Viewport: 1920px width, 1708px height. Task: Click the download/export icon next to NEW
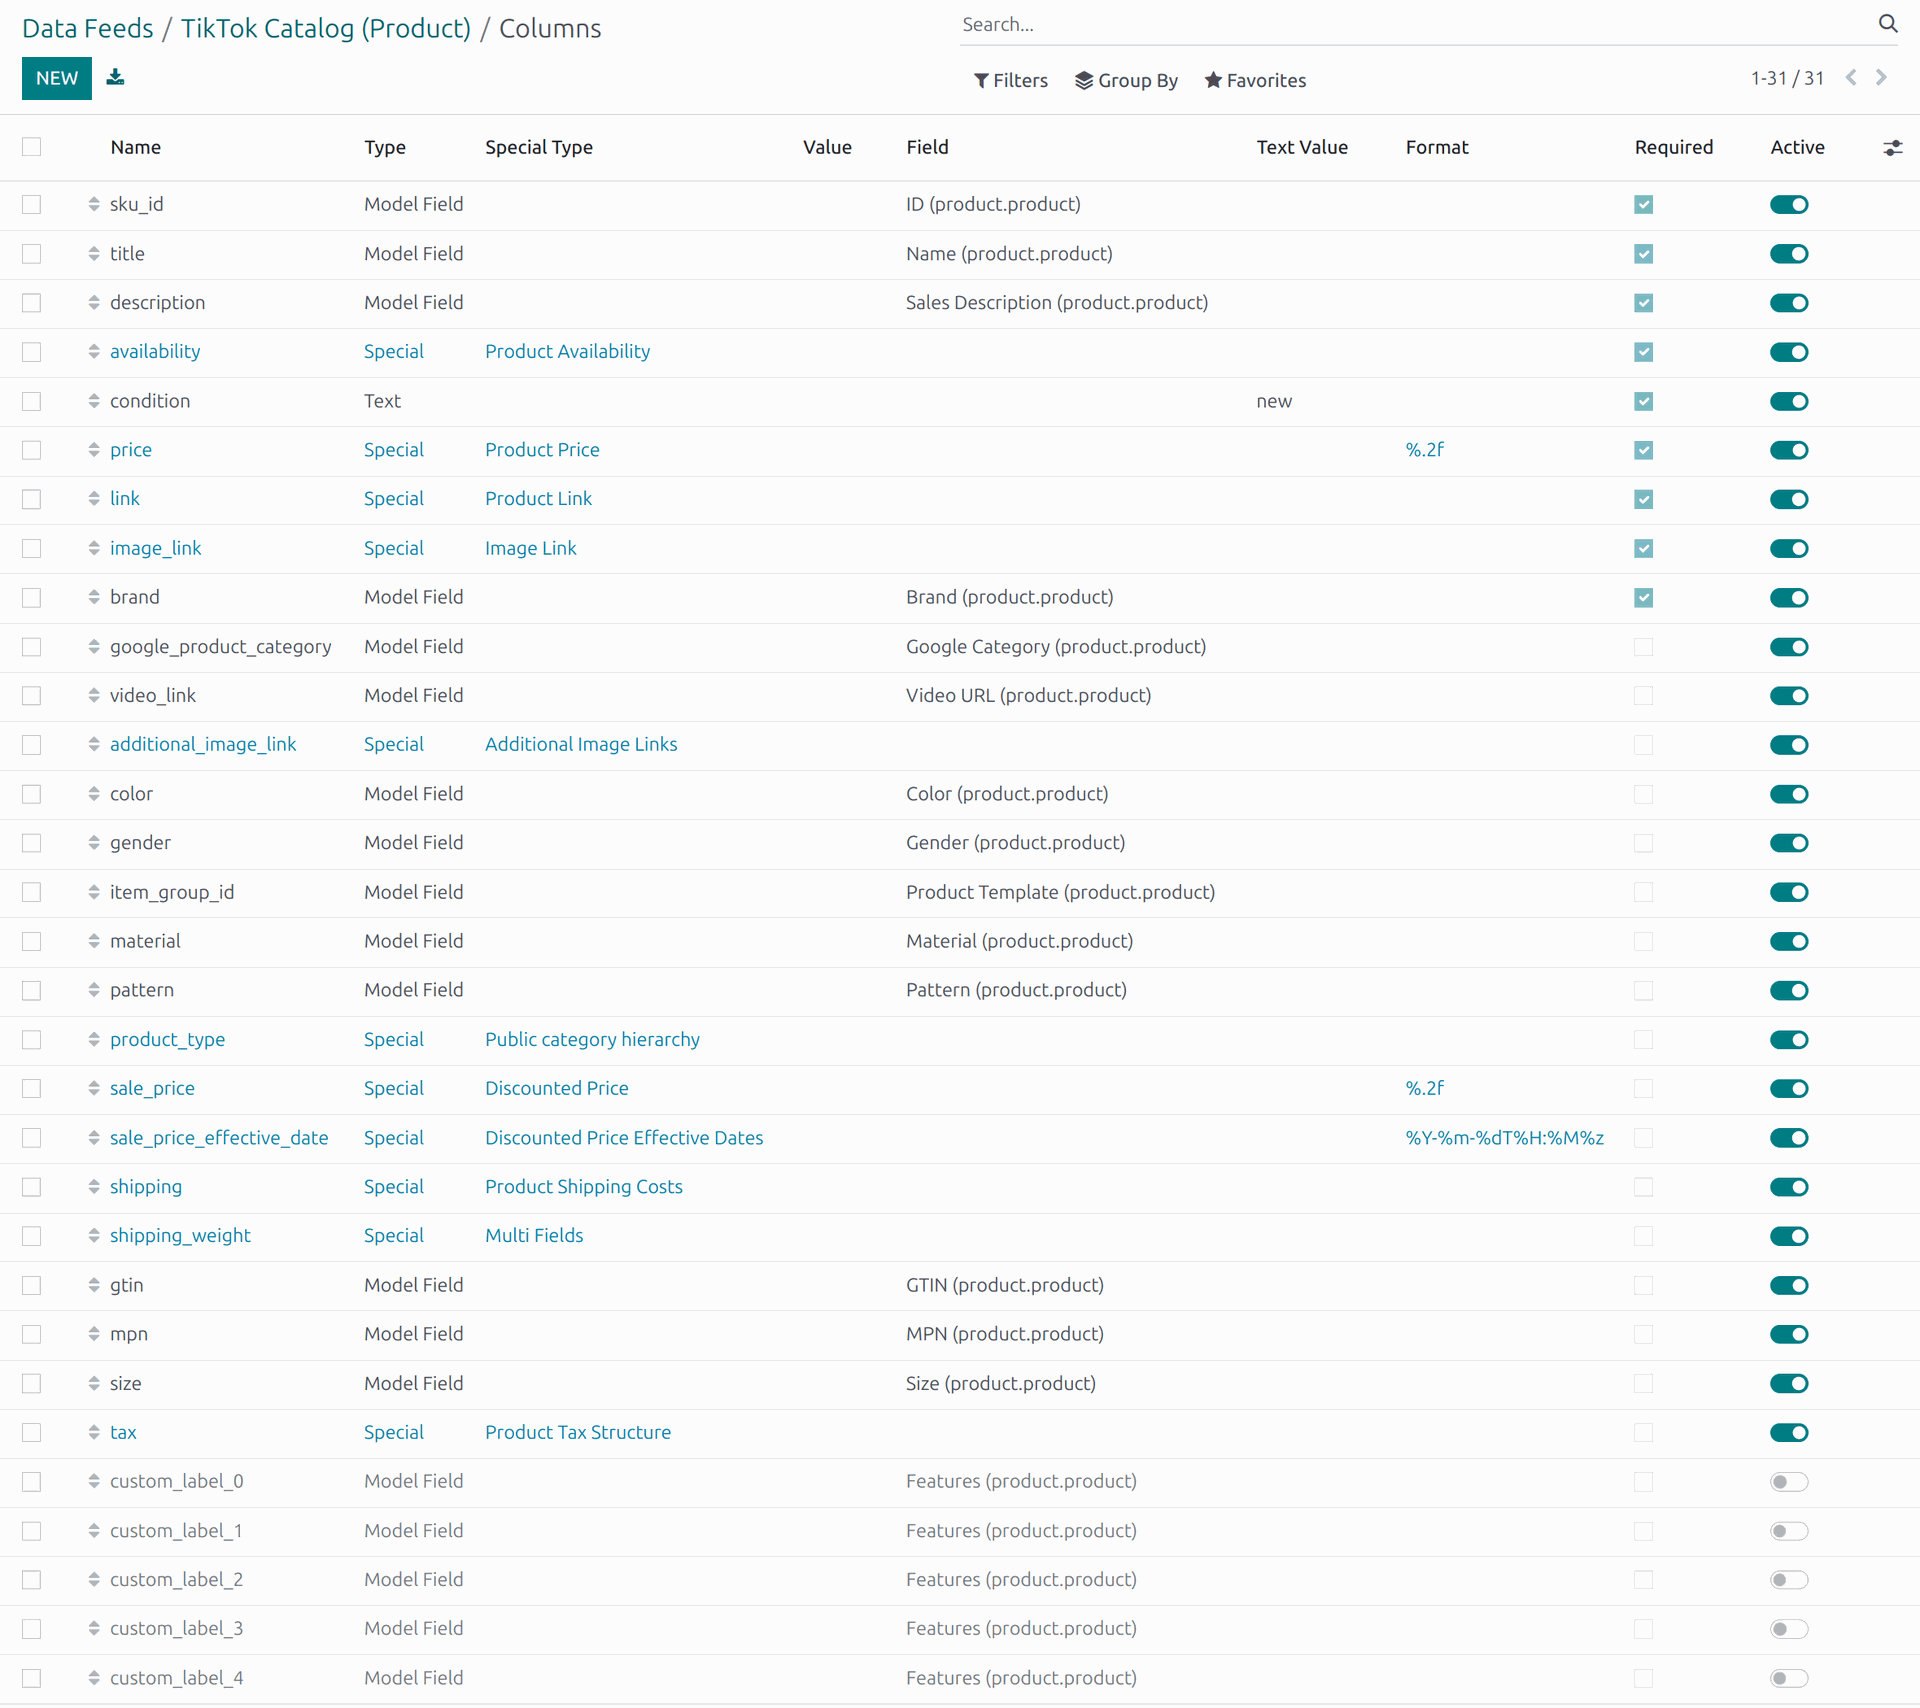pyautogui.click(x=116, y=77)
